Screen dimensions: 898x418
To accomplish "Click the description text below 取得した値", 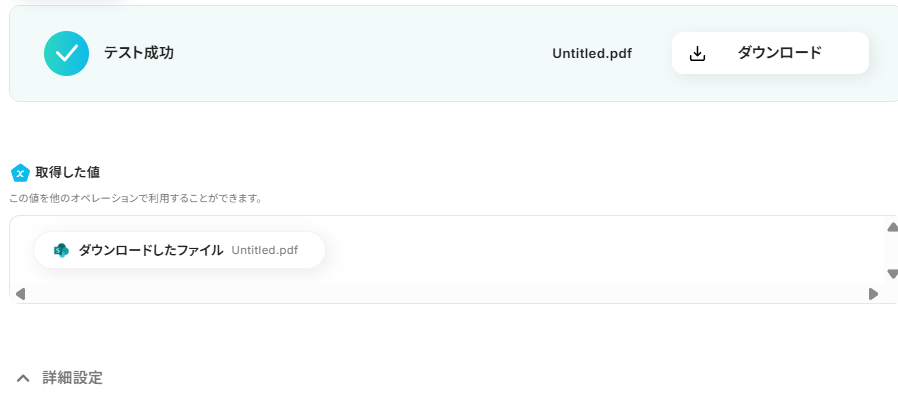I will click(x=136, y=199).
